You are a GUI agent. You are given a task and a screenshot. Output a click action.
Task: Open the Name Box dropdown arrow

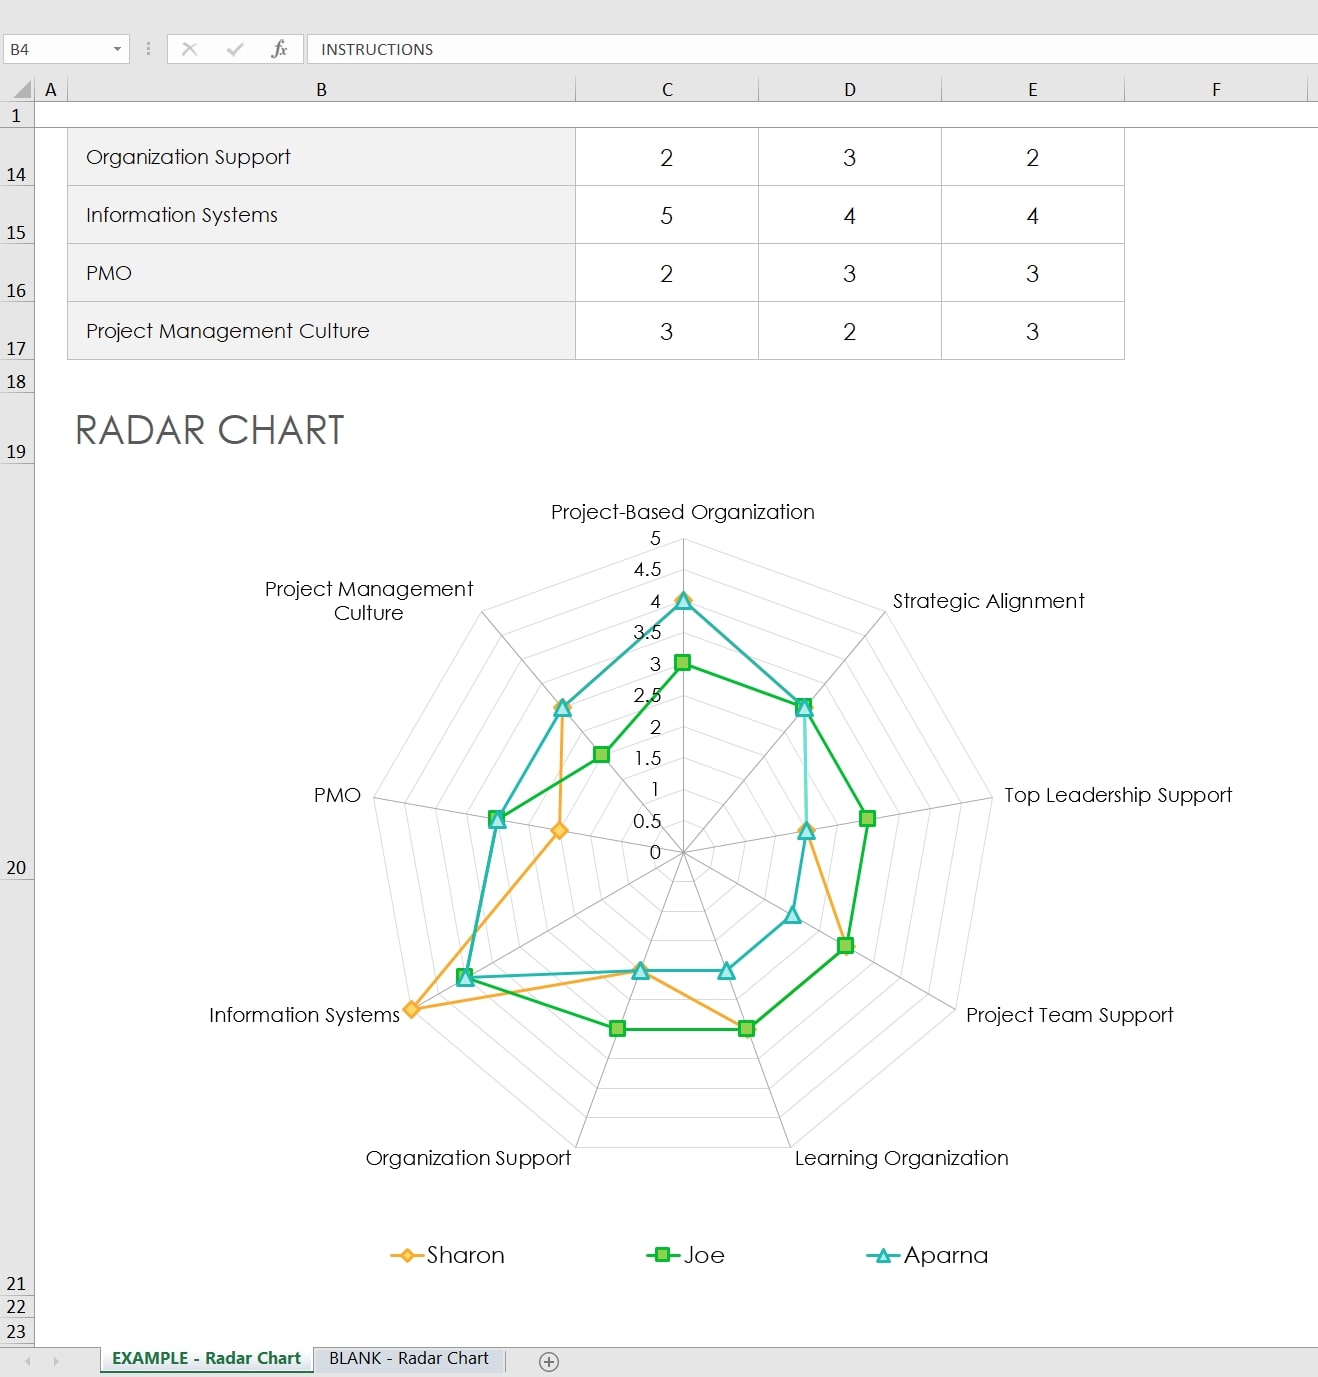116,48
